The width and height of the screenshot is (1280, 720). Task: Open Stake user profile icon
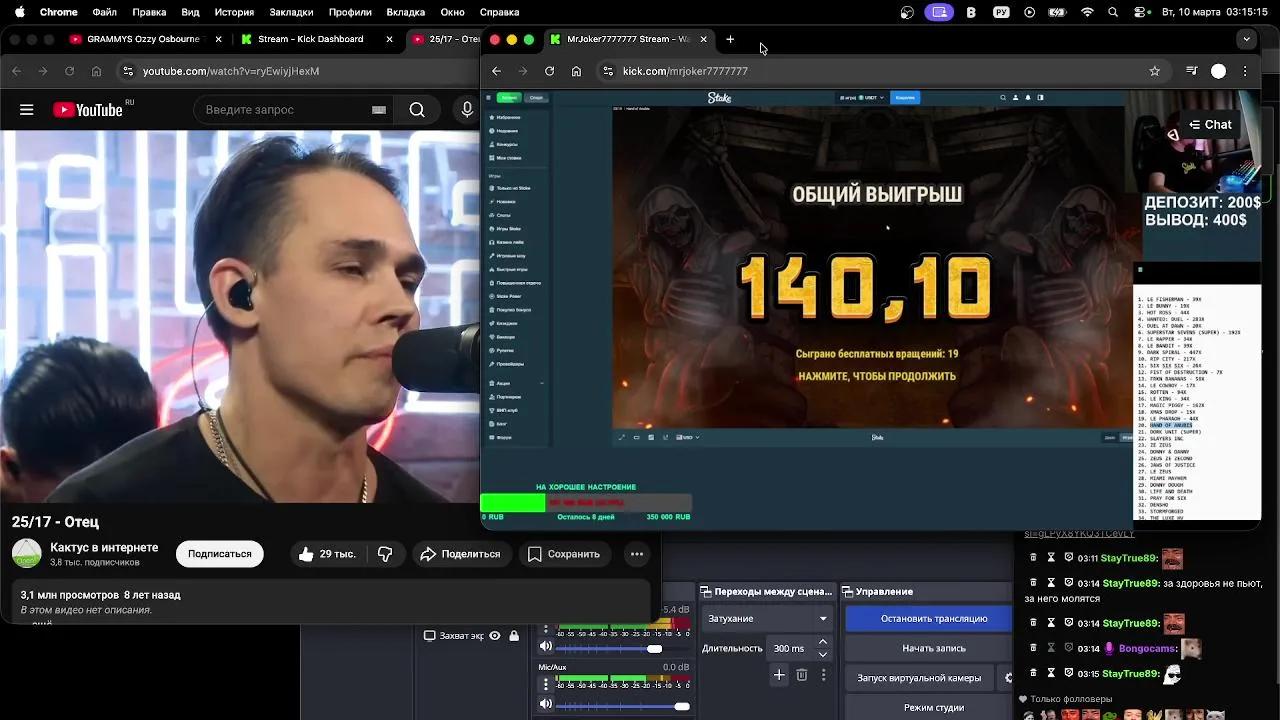[1015, 98]
